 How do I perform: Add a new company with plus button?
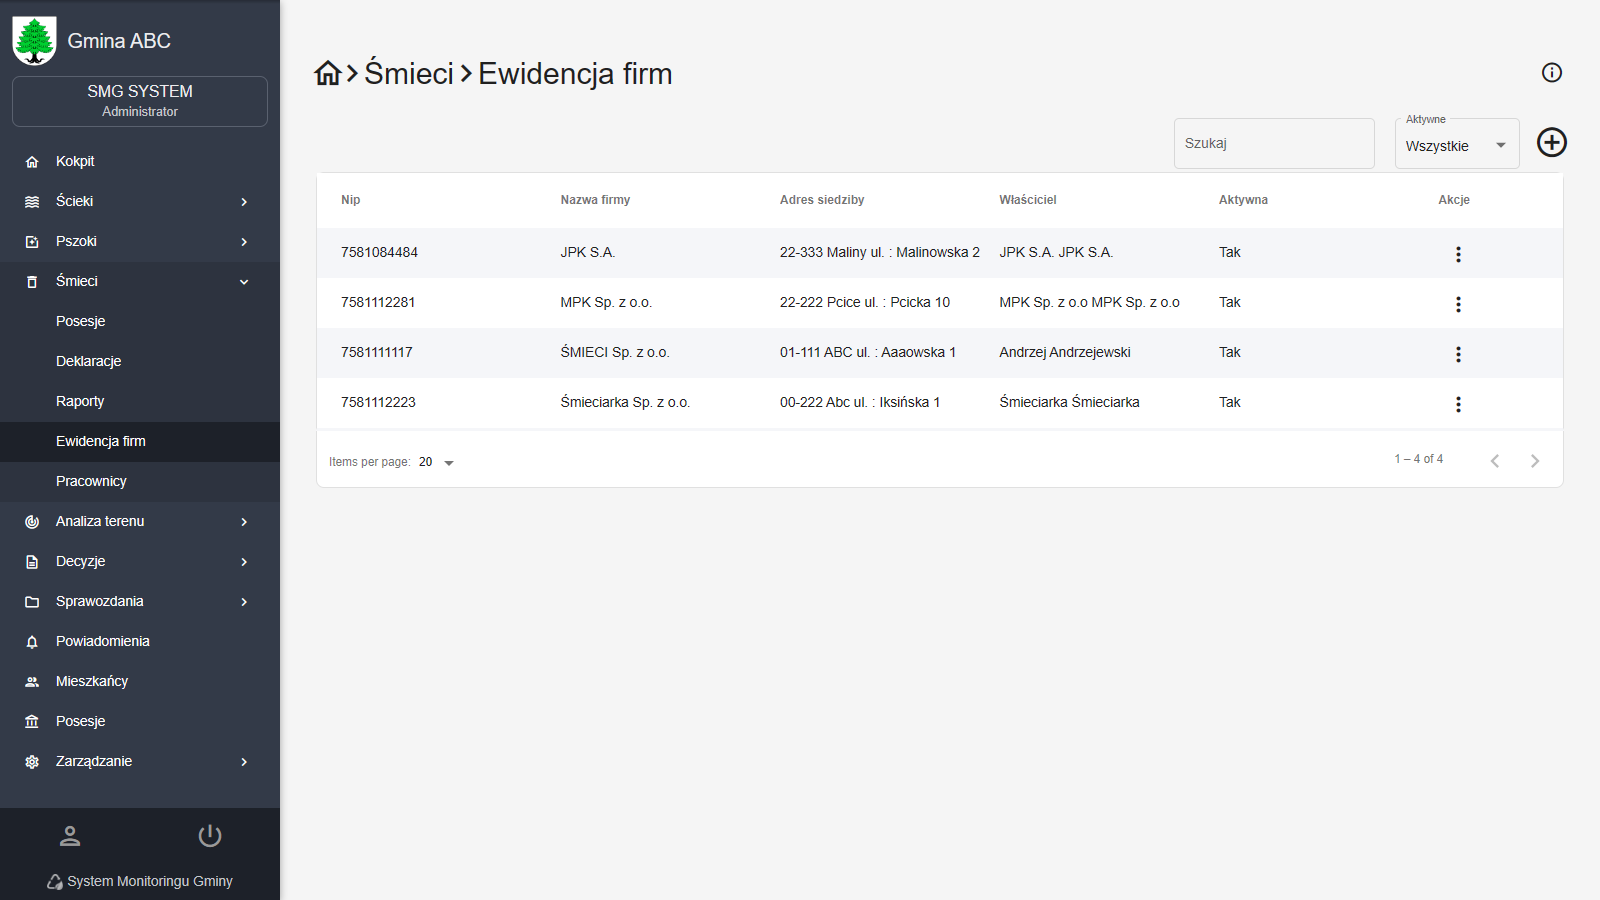pos(1551,143)
